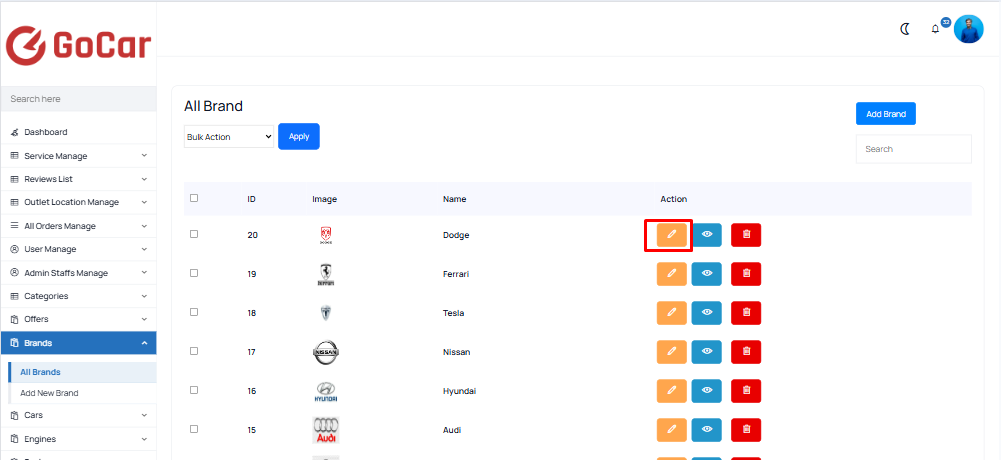The image size is (1001, 460).
Task: Click the sidebar Search here field
Action: (79, 99)
